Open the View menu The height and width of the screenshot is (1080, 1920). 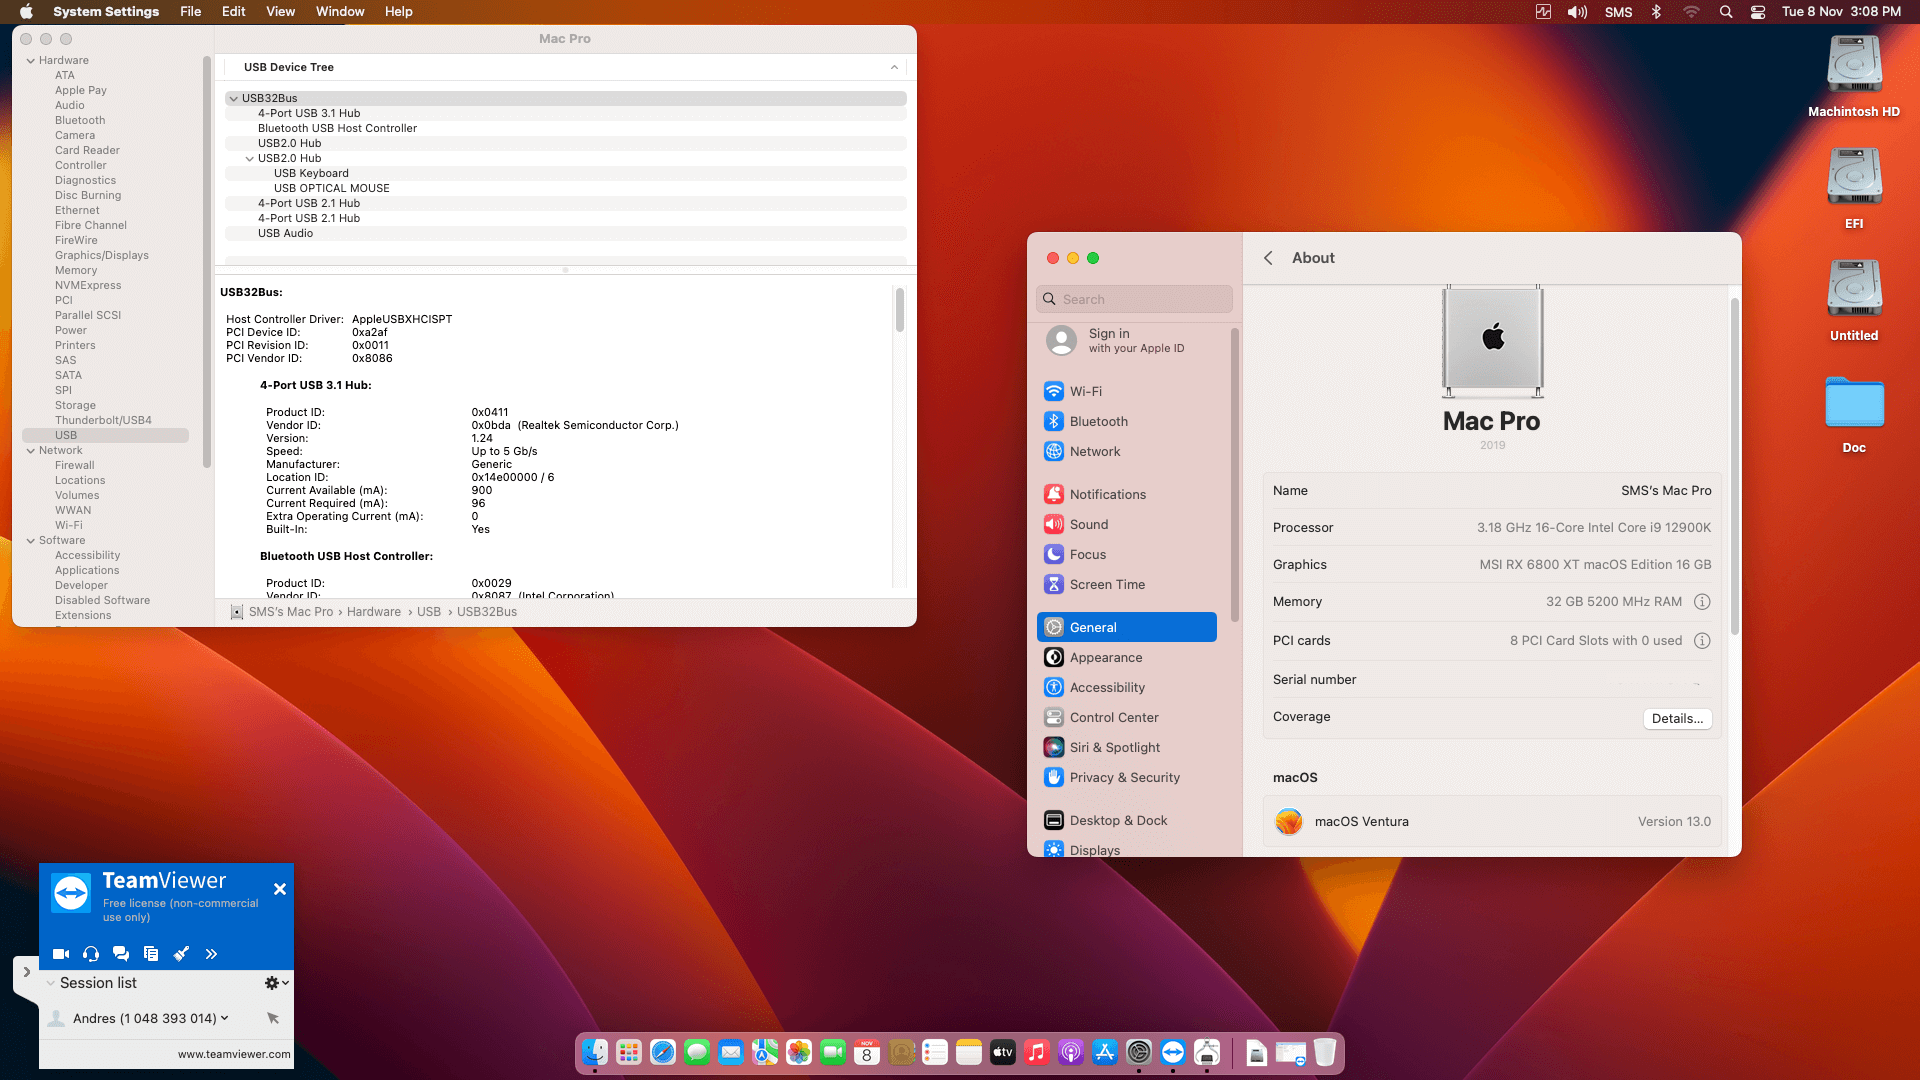pos(280,12)
